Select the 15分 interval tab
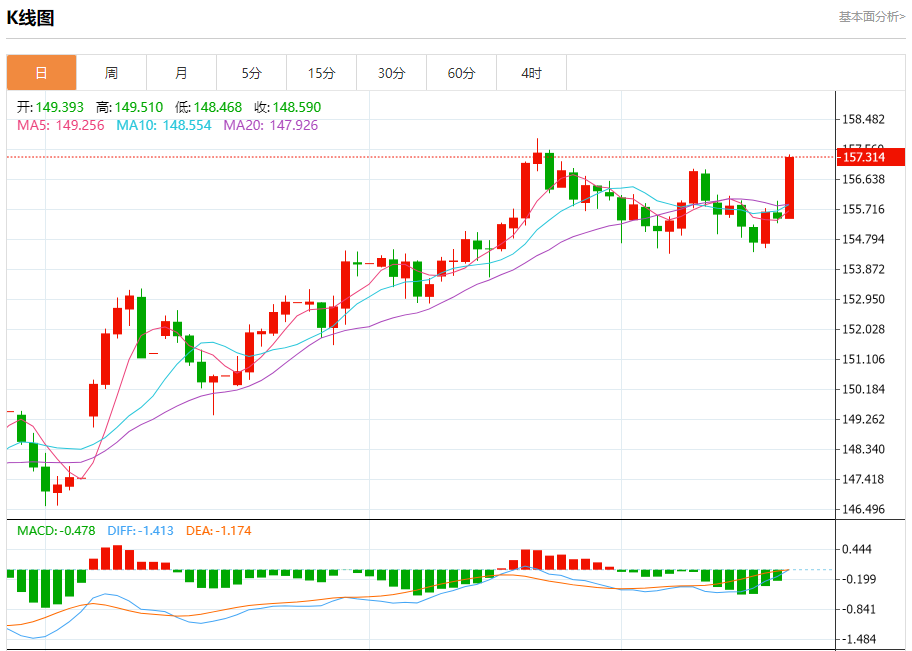Screen dimensions: 912x651 321,73
